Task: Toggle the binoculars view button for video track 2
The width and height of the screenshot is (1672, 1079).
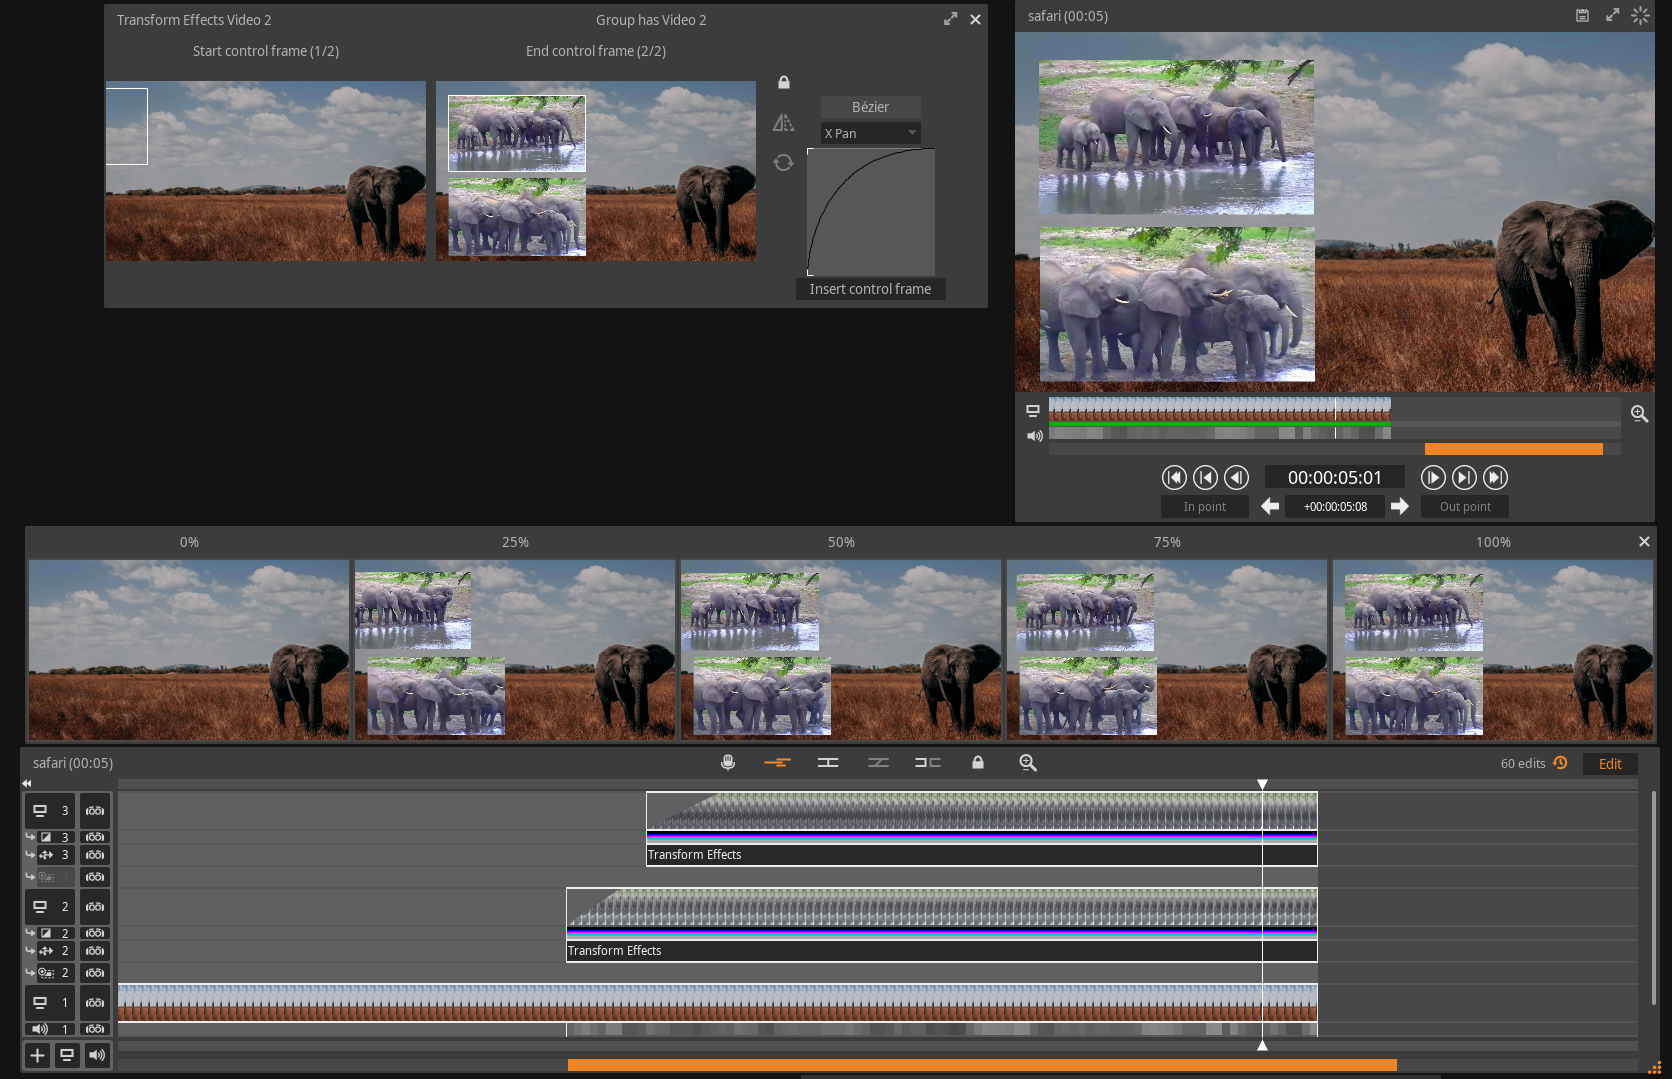Action: 95,907
